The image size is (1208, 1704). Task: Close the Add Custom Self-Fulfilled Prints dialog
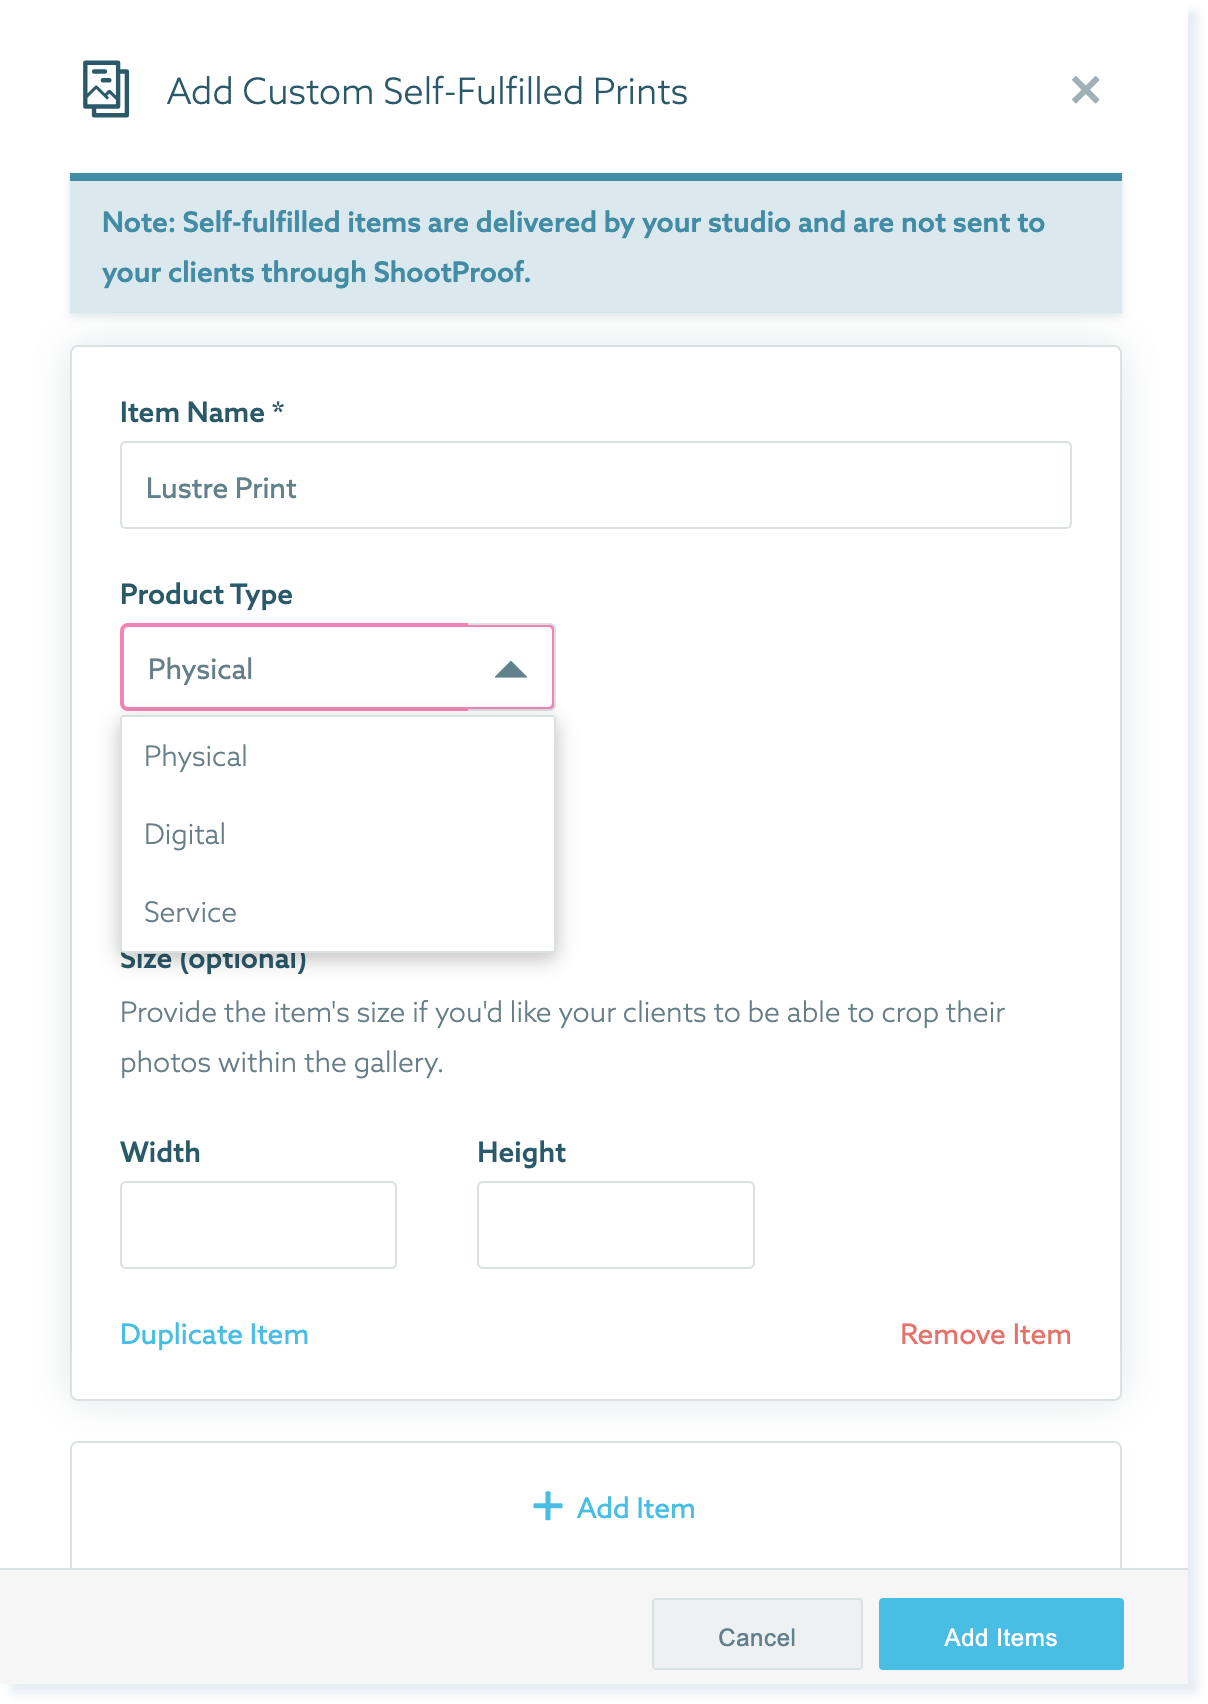point(1085,90)
